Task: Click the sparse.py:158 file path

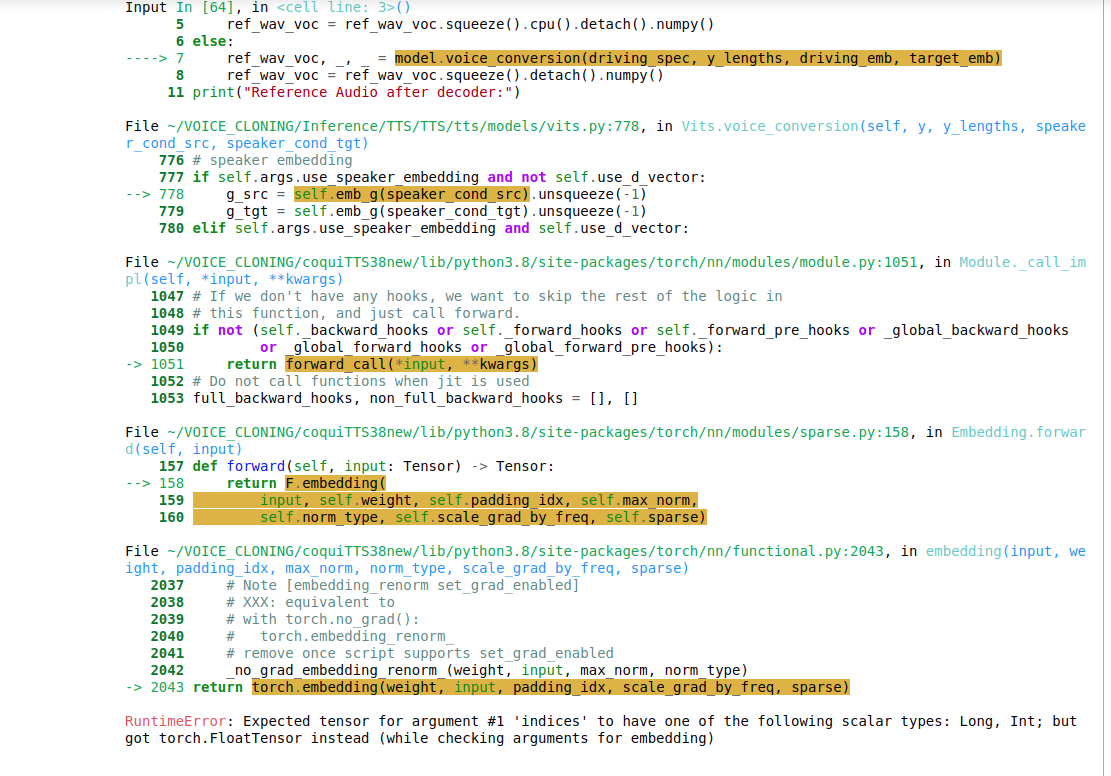Action: [538, 432]
